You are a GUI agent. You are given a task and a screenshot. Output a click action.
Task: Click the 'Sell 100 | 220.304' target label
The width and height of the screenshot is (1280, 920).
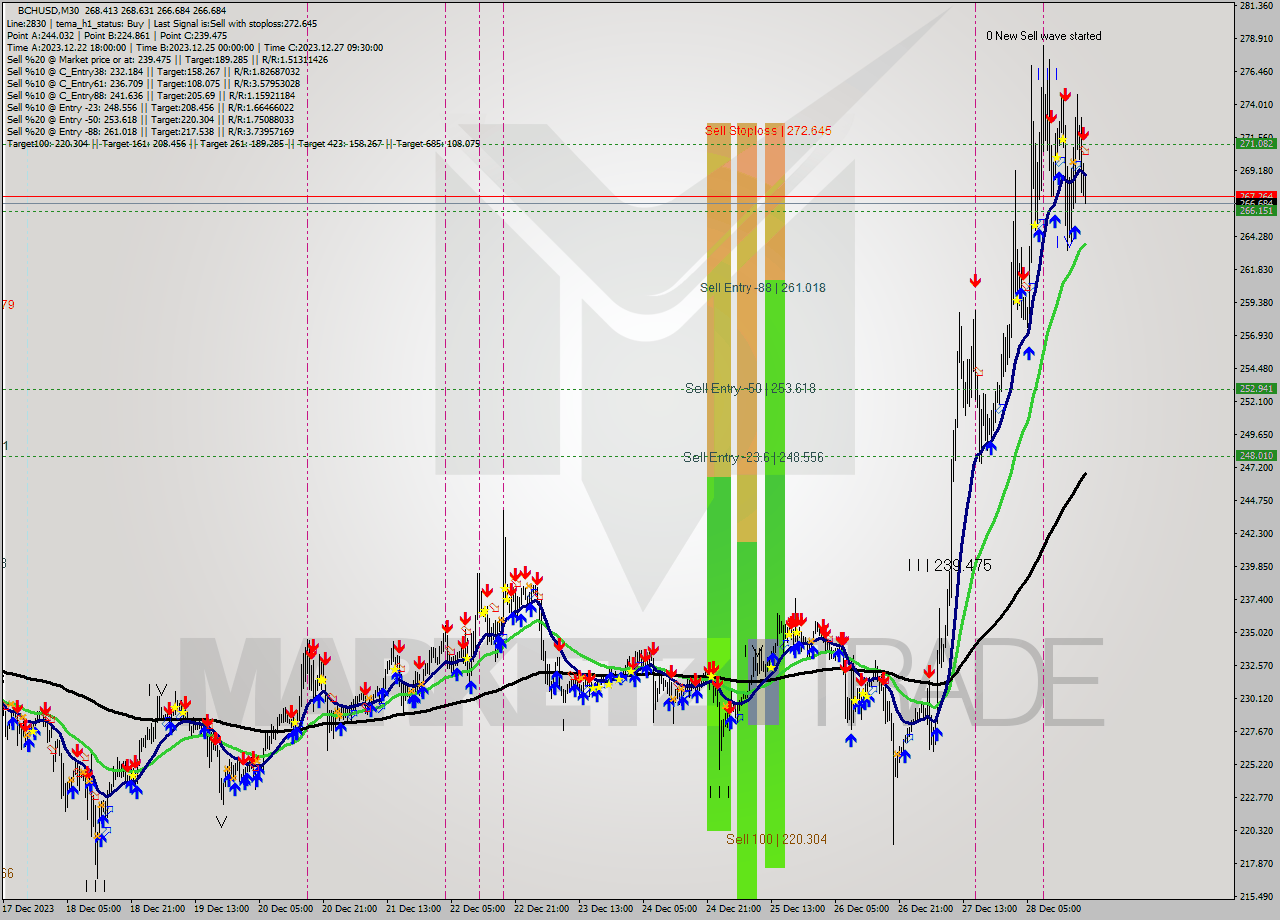[x=777, y=840]
